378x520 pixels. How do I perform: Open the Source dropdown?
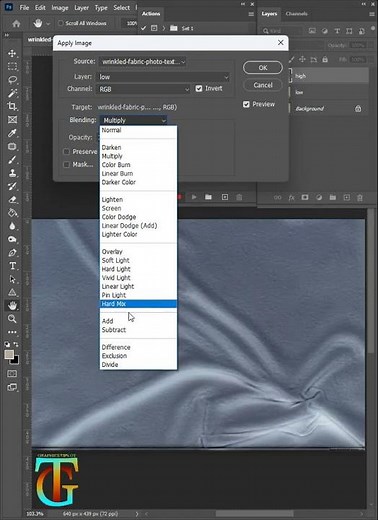tap(142, 62)
